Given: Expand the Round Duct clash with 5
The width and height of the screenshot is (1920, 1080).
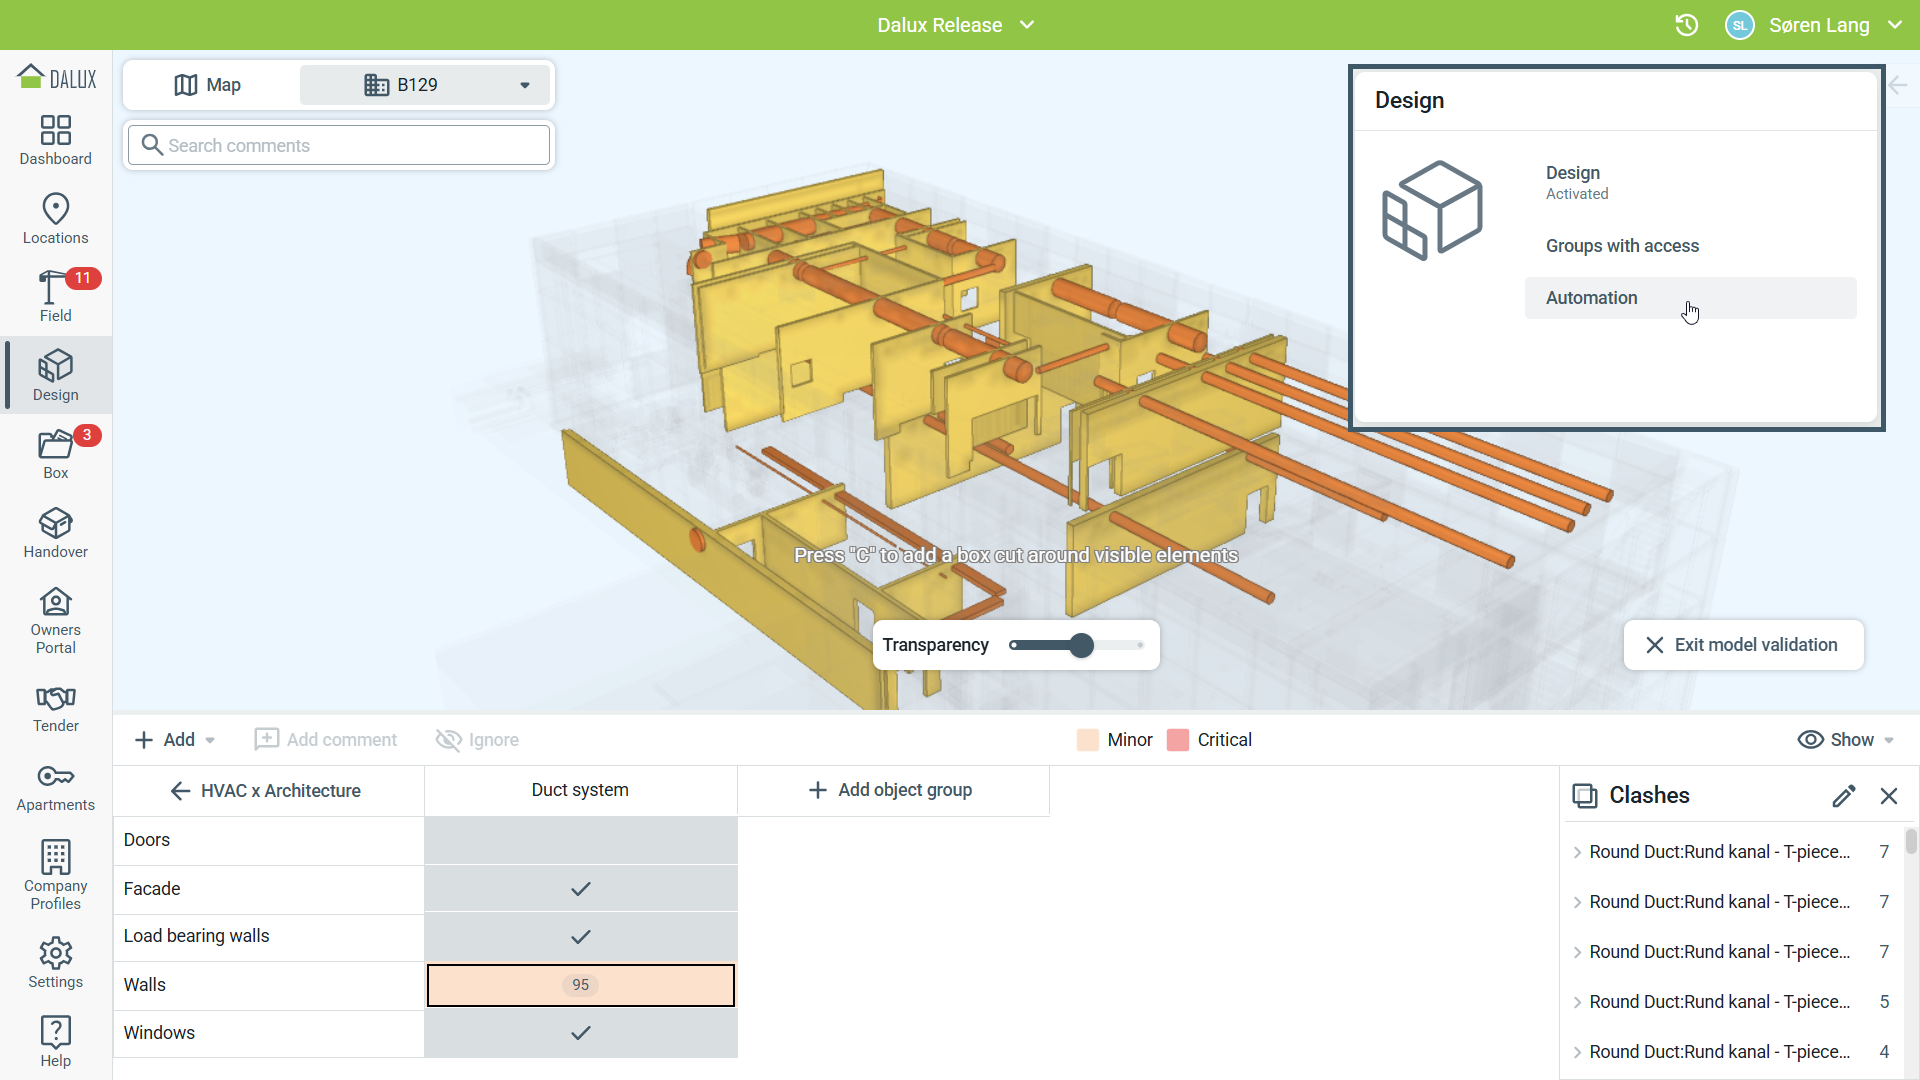Looking at the screenshot, I should click(1577, 1002).
